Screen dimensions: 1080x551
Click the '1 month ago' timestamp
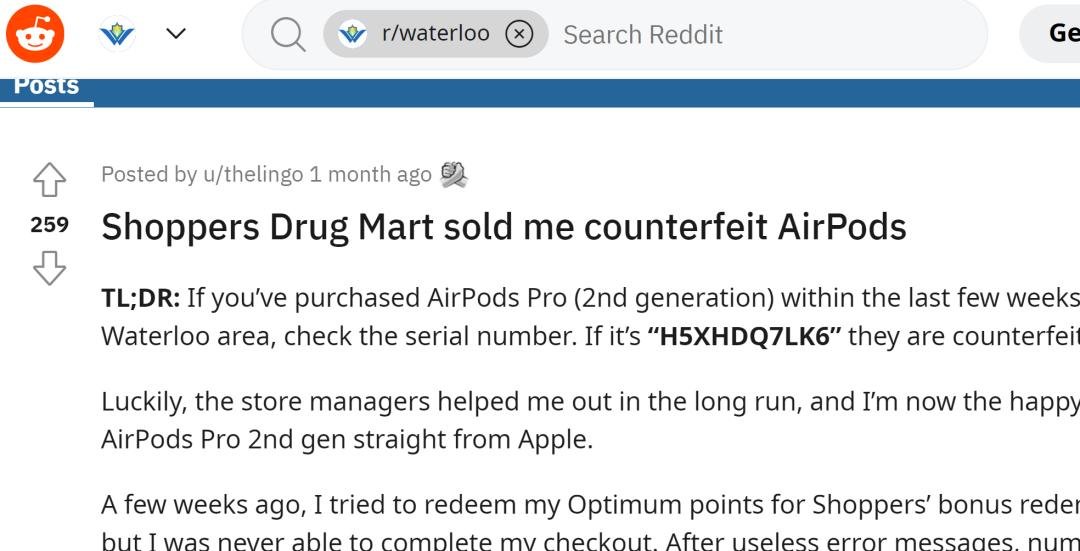point(370,174)
